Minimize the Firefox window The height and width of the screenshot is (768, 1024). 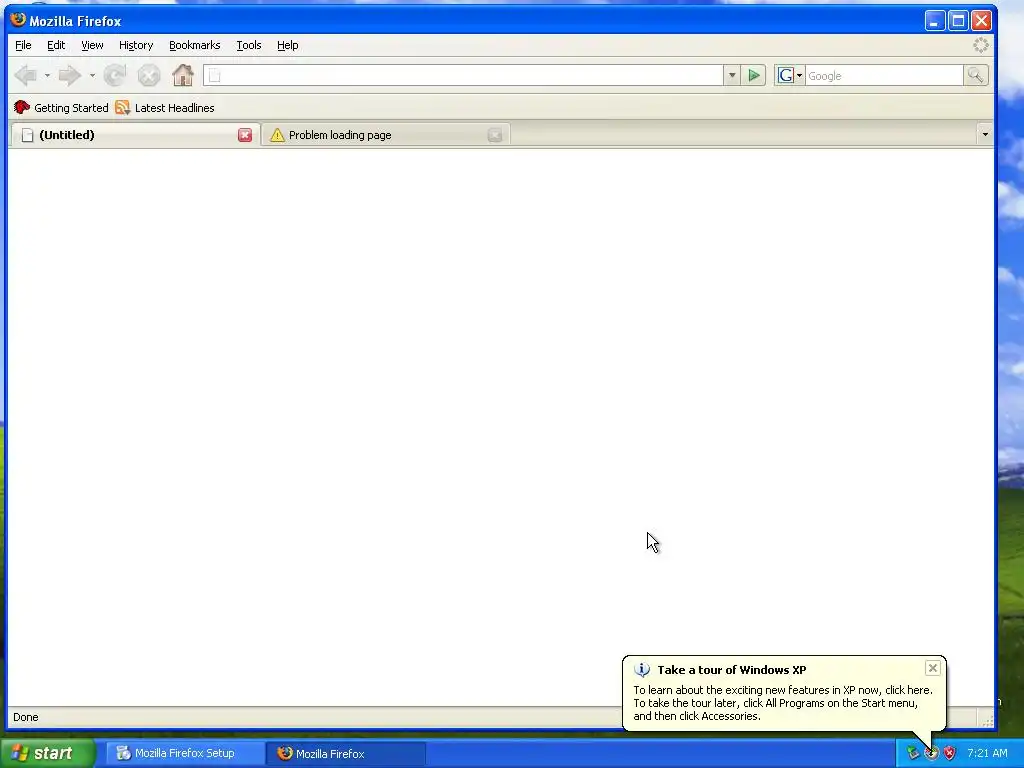[x=935, y=21]
